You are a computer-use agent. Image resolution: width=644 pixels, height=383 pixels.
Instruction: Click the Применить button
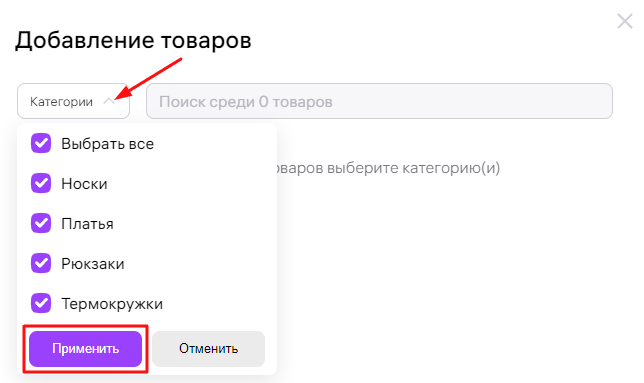click(x=85, y=349)
